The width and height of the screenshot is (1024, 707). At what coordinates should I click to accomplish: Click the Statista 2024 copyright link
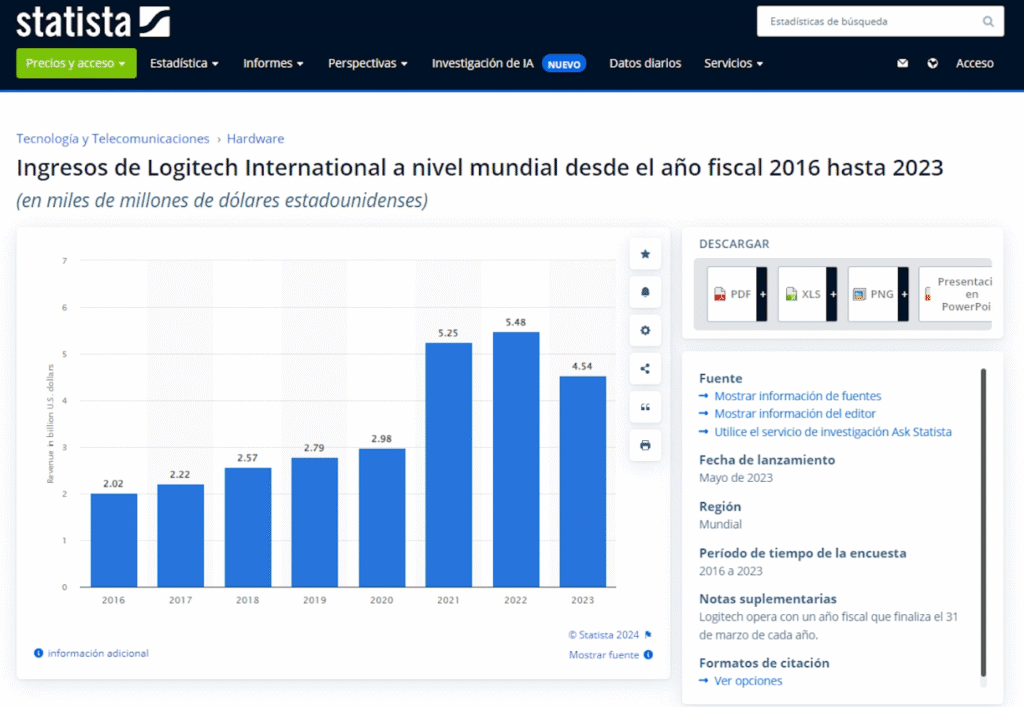coord(603,635)
